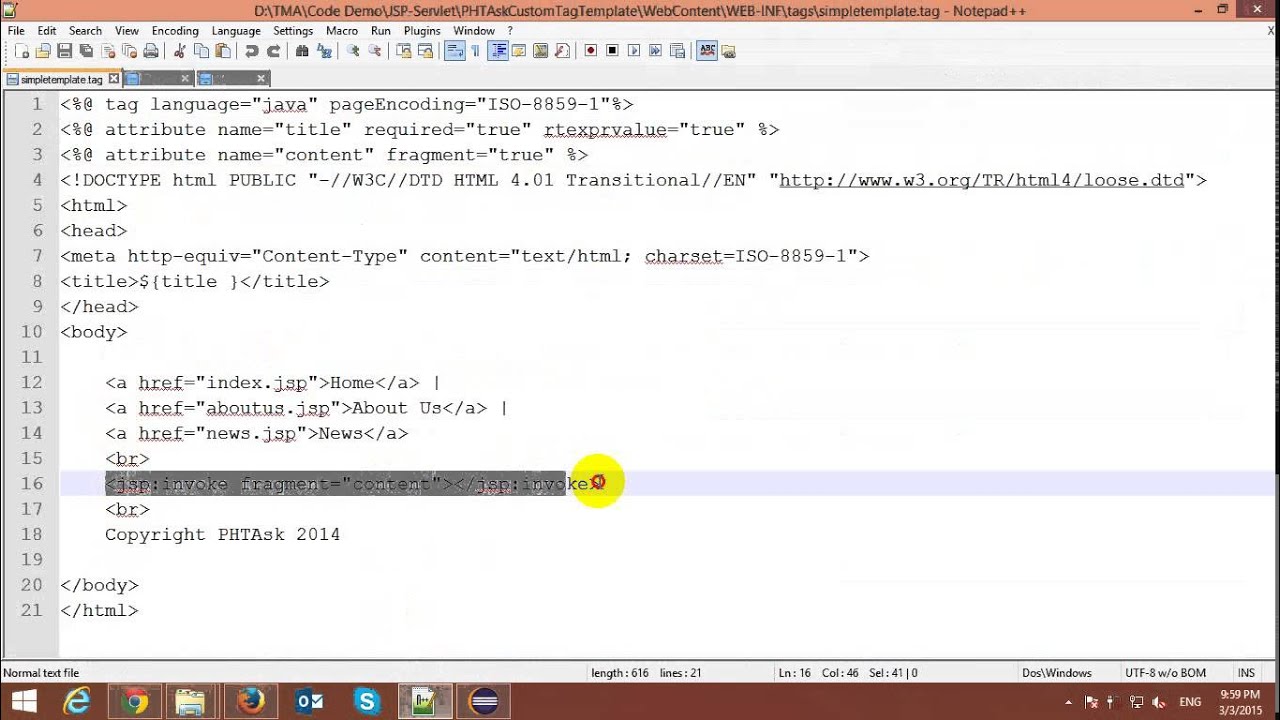Click the Dos\Windows line ending indicator
This screenshot has height=720, width=1280.
tap(1057, 673)
